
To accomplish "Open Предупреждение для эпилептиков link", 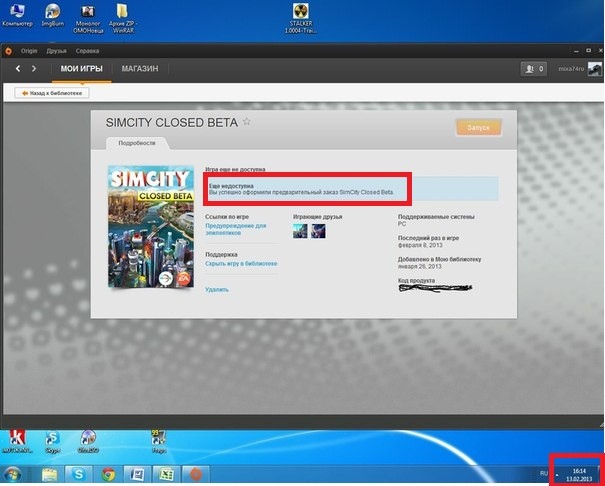I will coord(236,229).
